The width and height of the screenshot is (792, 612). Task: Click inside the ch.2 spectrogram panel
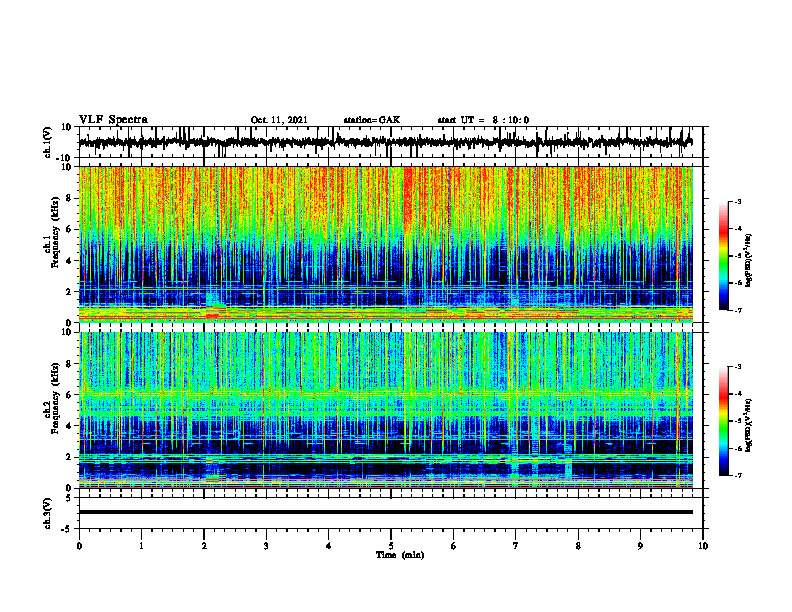pyautogui.click(x=386, y=410)
